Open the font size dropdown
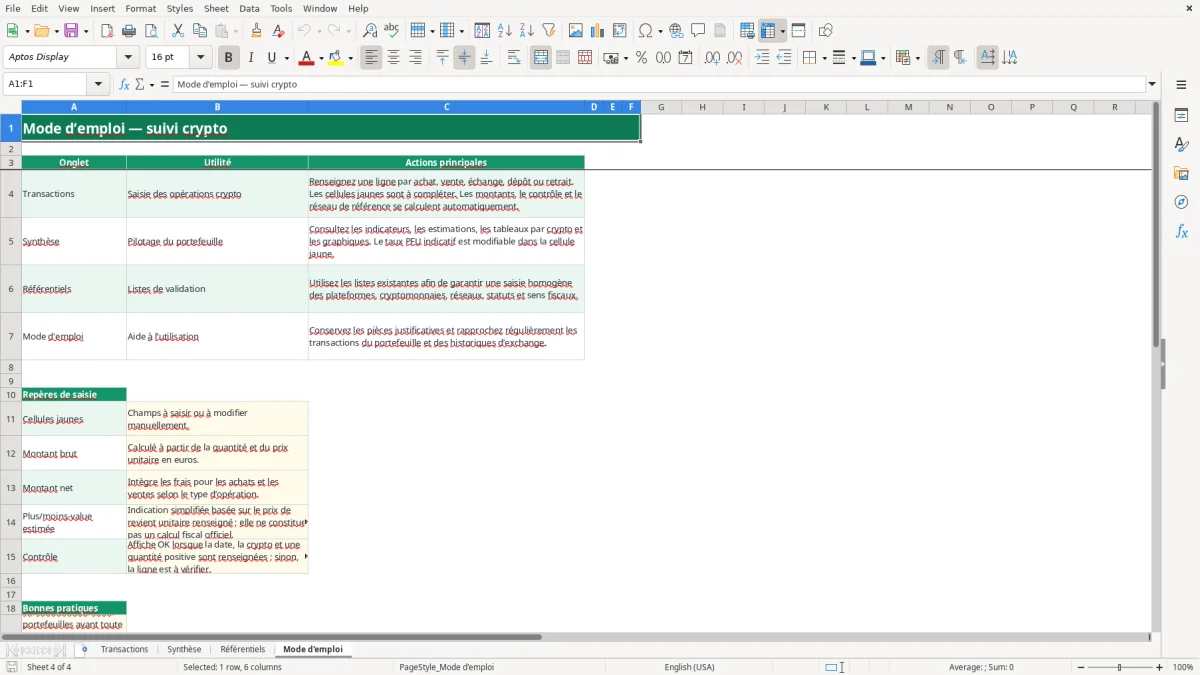The image size is (1200, 675). (200, 58)
